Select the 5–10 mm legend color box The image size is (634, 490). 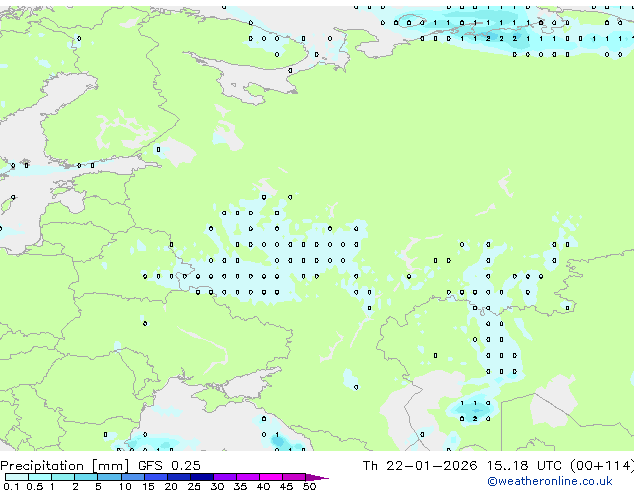109,477
